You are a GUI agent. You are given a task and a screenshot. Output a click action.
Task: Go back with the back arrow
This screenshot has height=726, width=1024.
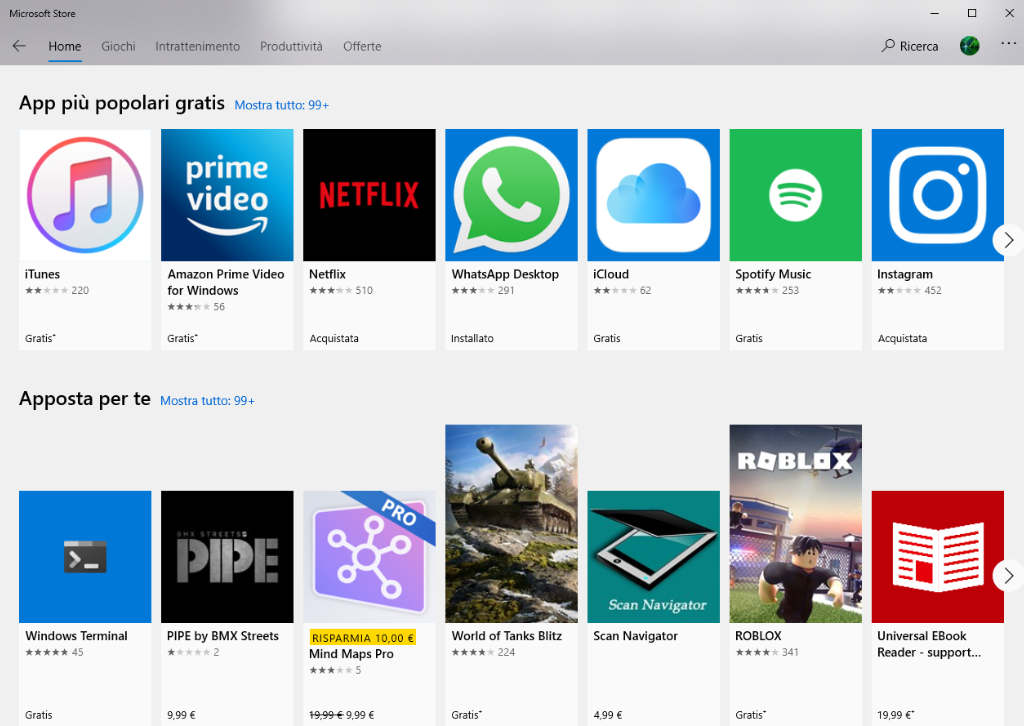[x=19, y=46]
